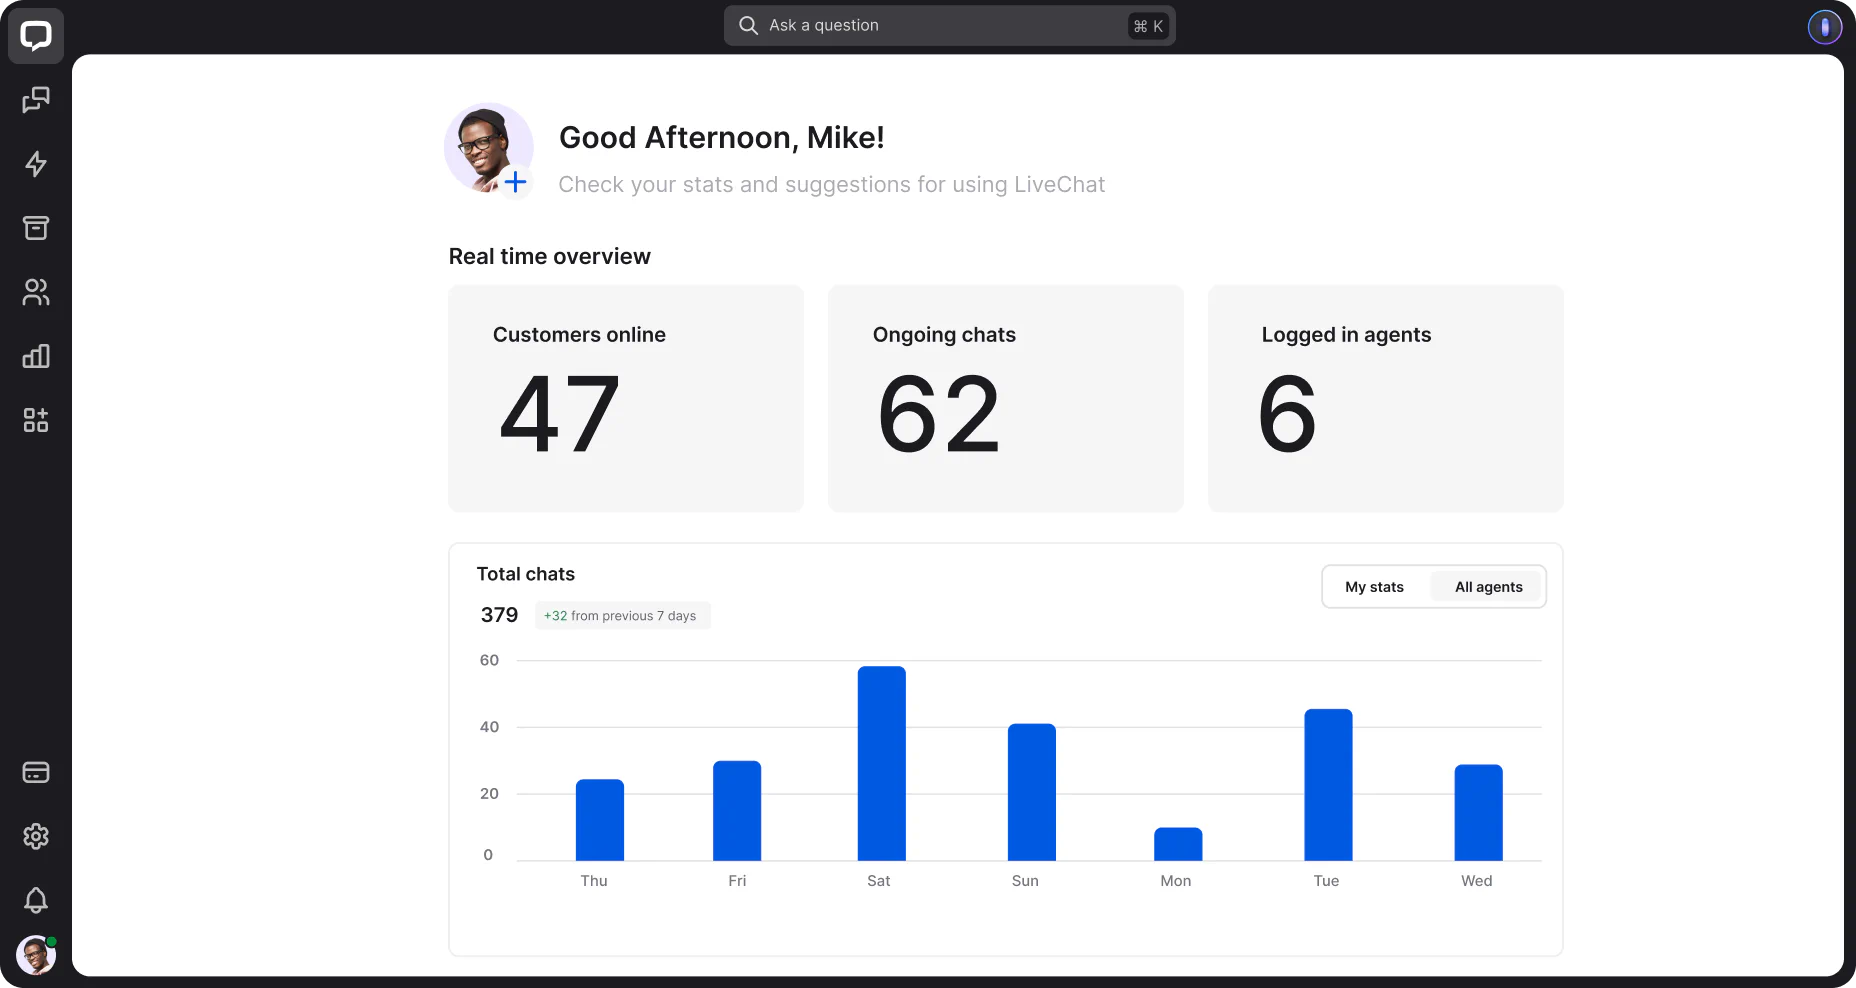
Task: Open Reports via bar chart icon
Action: 36,356
